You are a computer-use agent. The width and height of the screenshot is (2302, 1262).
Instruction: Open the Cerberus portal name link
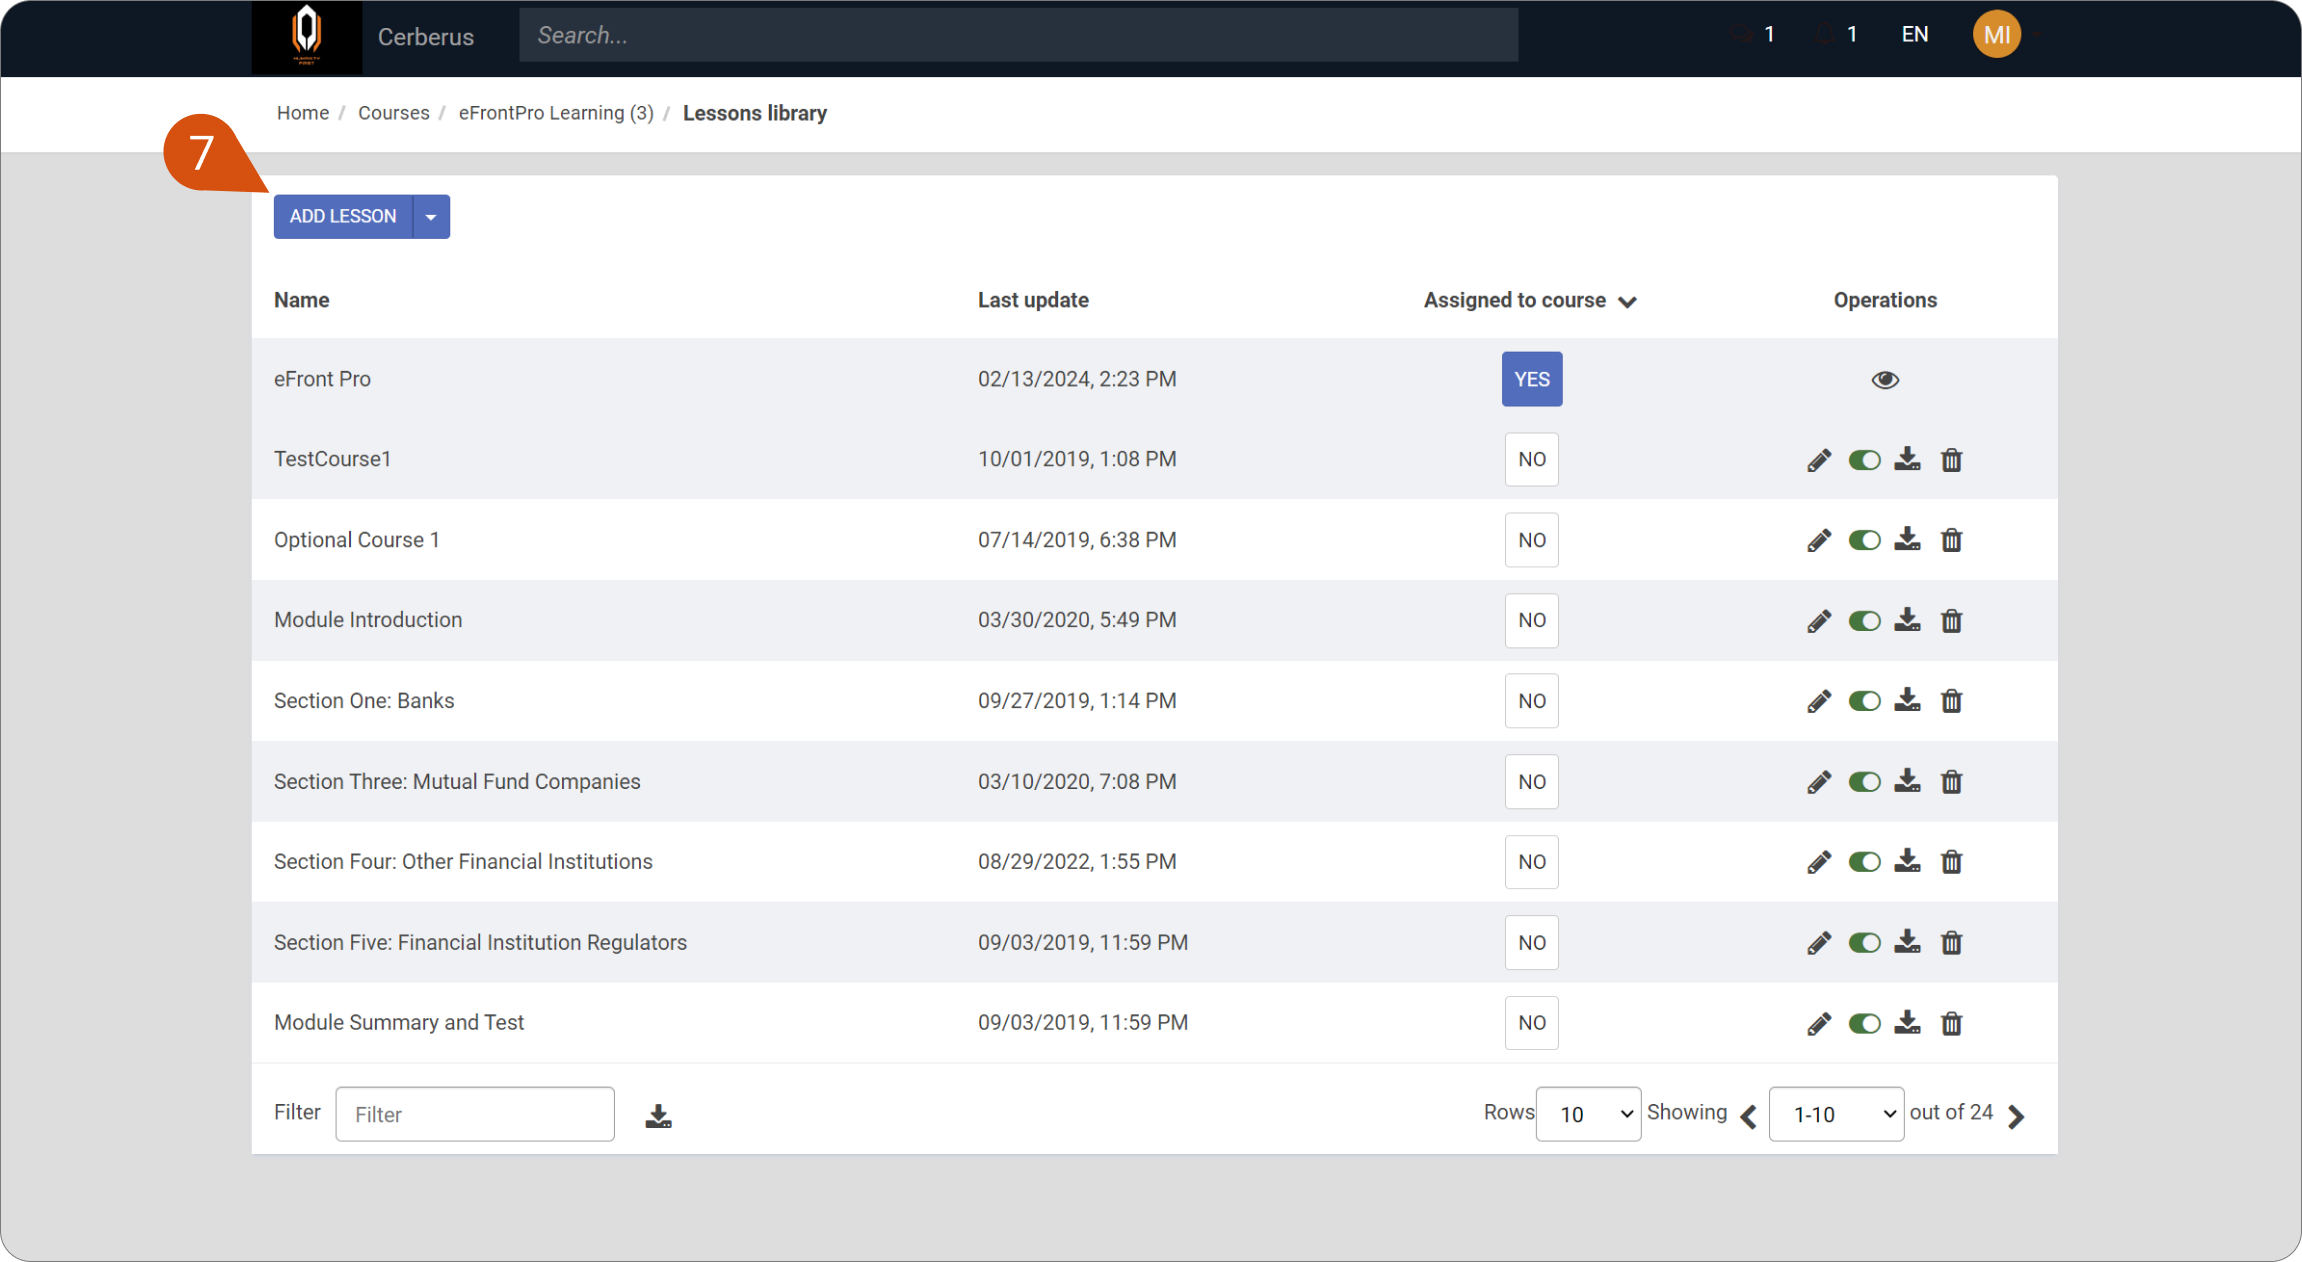(426, 37)
